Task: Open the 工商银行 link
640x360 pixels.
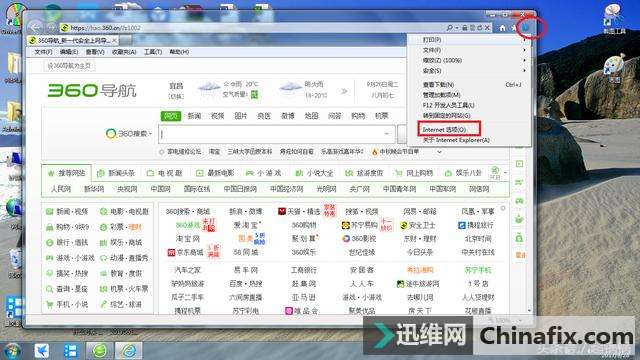Action: (304, 270)
